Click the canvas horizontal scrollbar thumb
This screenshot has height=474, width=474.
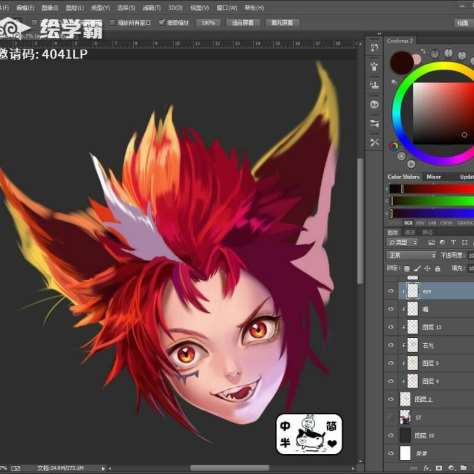pos(229,468)
